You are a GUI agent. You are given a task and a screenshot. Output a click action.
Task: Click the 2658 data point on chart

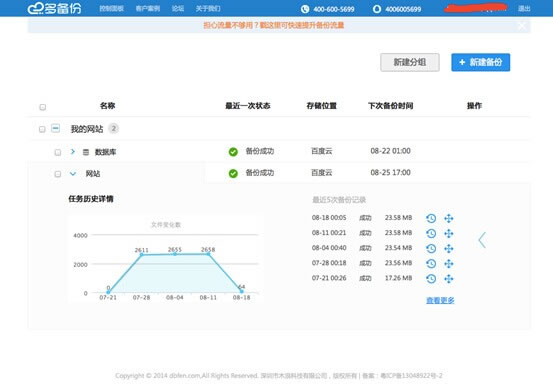(208, 254)
